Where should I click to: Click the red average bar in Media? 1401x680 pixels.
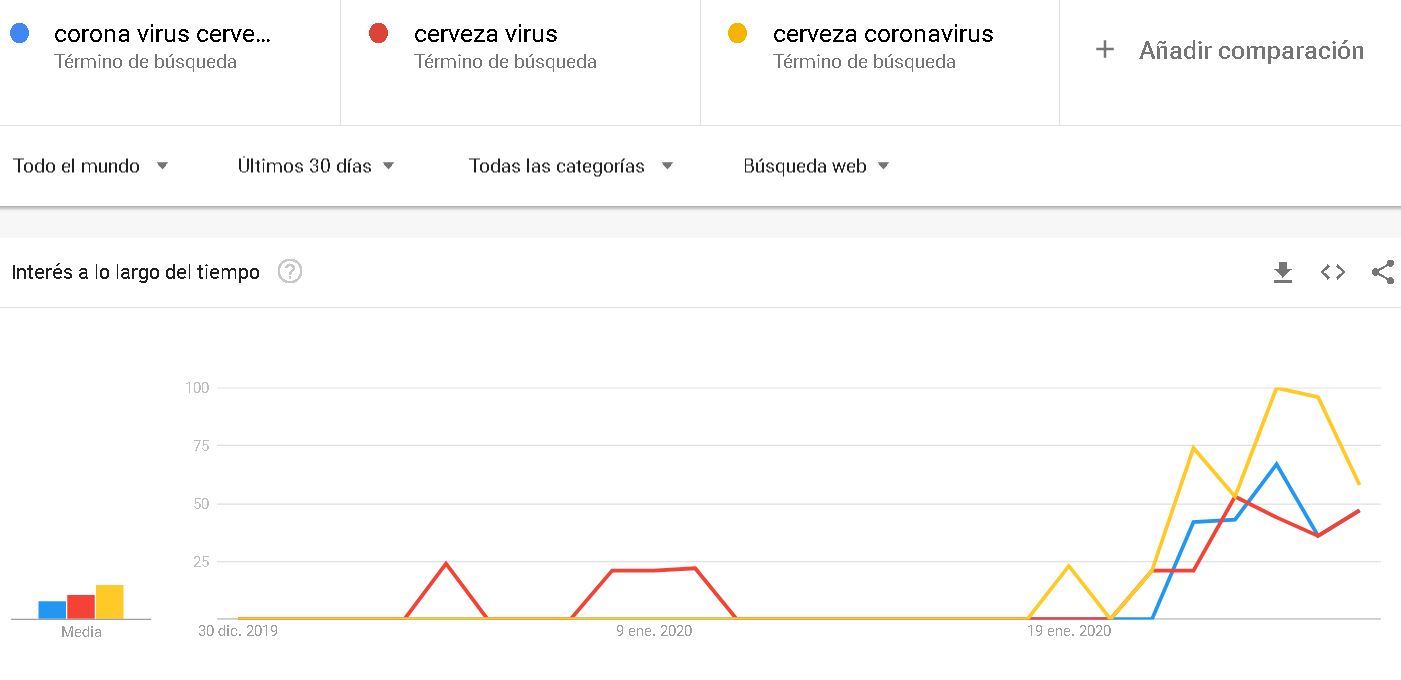click(x=81, y=607)
